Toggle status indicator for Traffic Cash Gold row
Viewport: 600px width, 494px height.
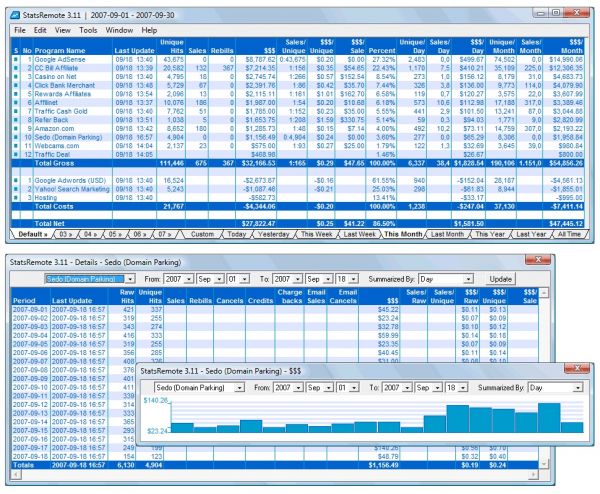(x=16, y=111)
